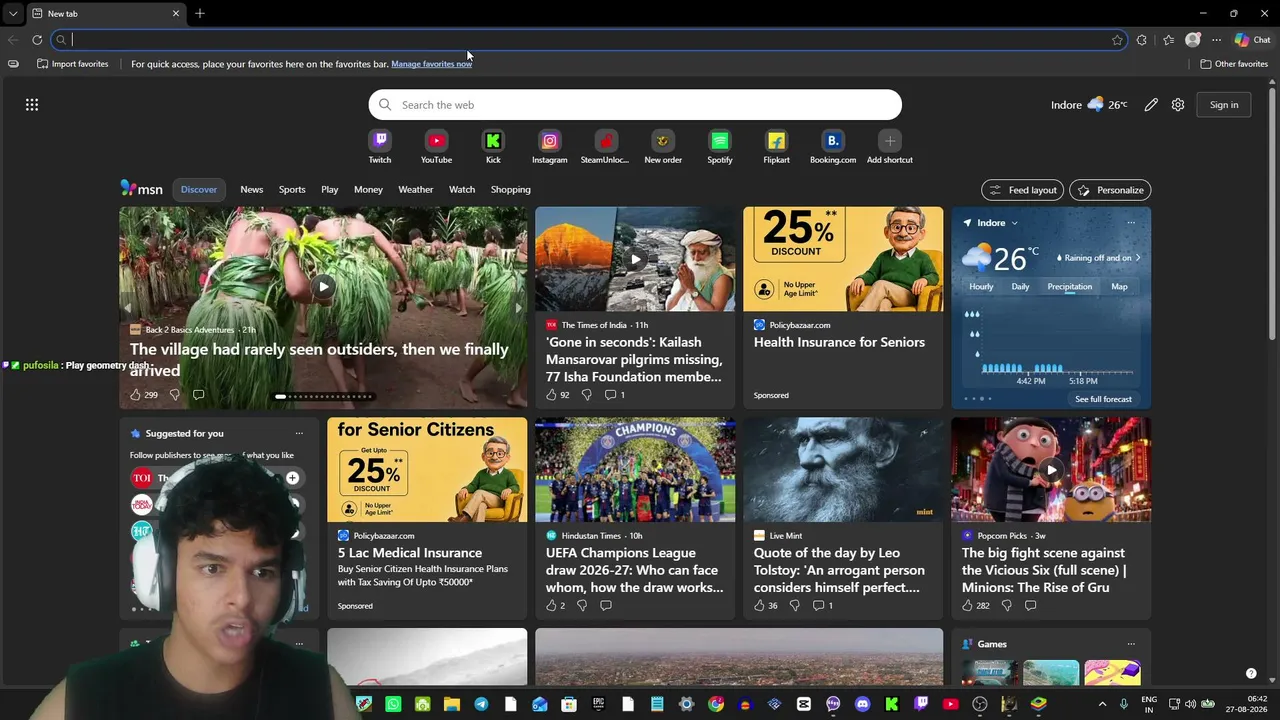This screenshot has height=720, width=1280.
Task: Open the Favorites hub icon
Action: click(x=1168, y=40)
